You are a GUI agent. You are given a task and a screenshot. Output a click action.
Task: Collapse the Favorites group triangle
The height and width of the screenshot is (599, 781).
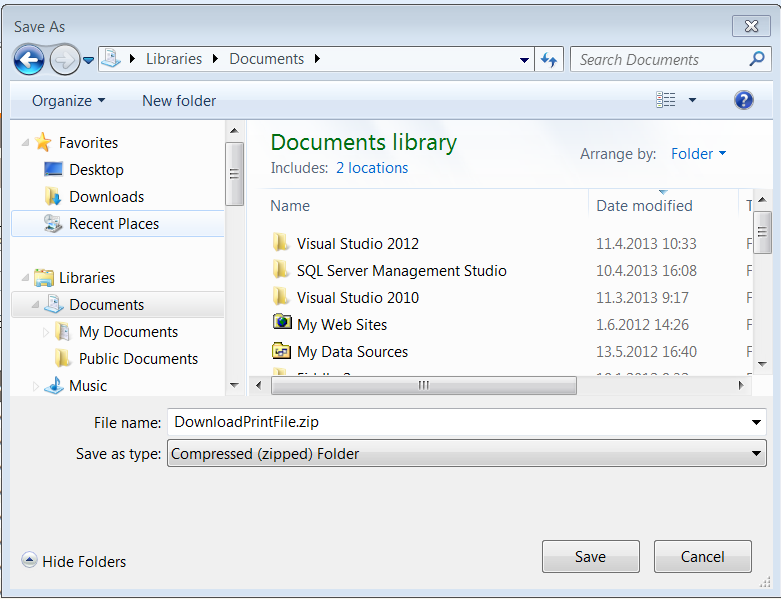coord(25,143)
